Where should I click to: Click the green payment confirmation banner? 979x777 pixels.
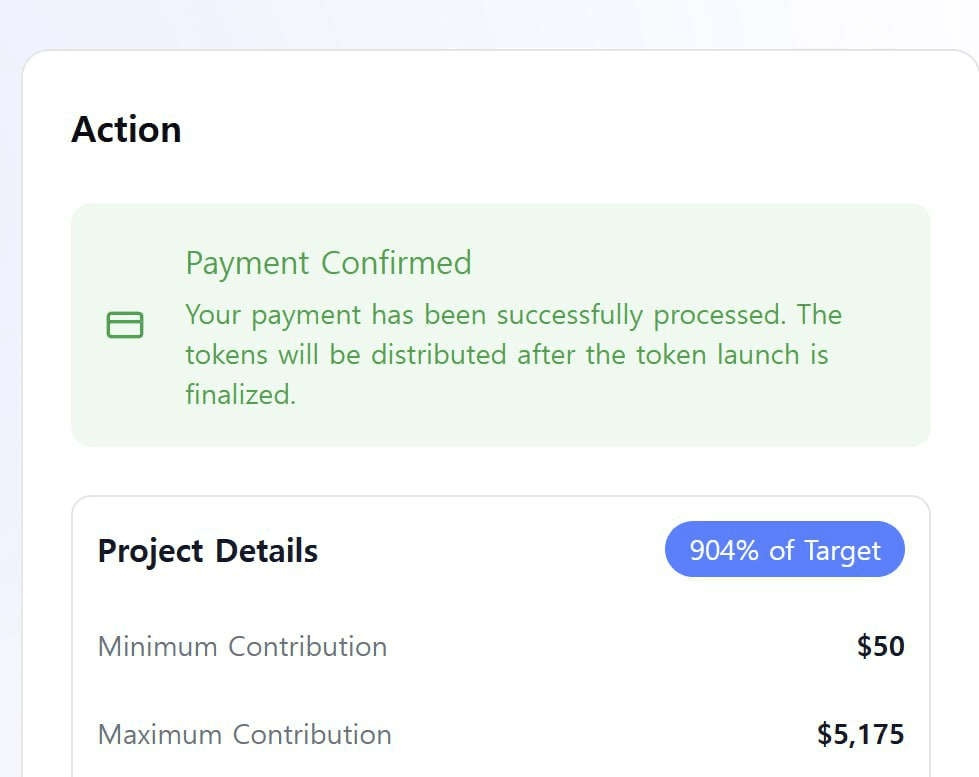pos(501,325)
